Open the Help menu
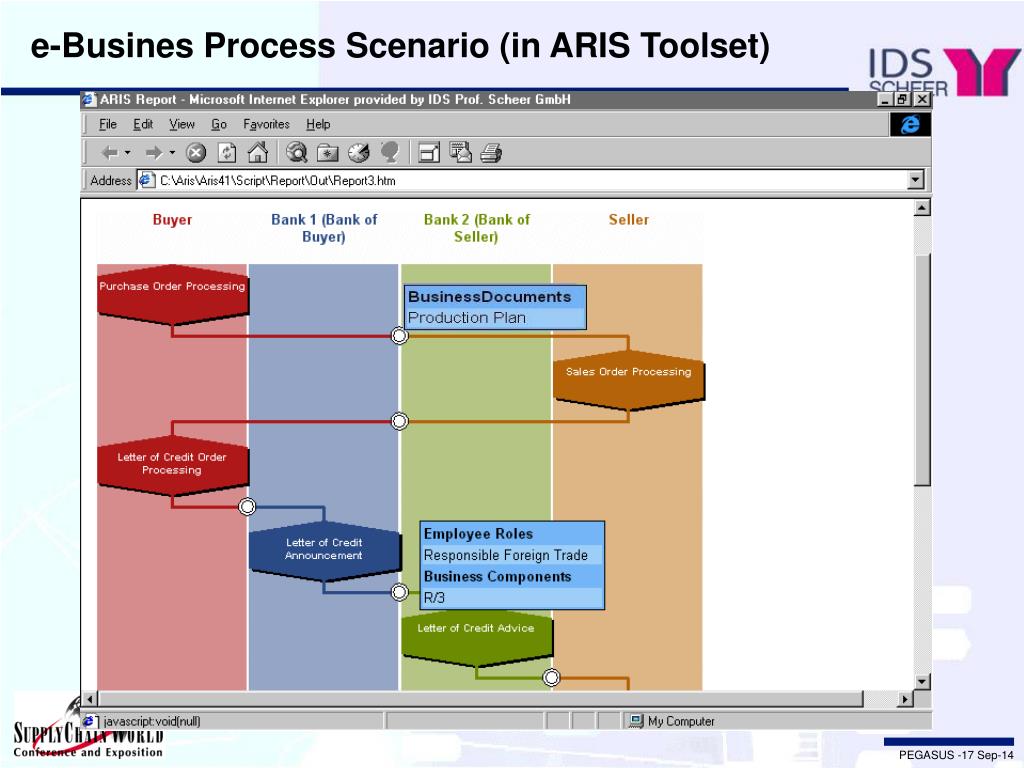 tap(318, 124)
